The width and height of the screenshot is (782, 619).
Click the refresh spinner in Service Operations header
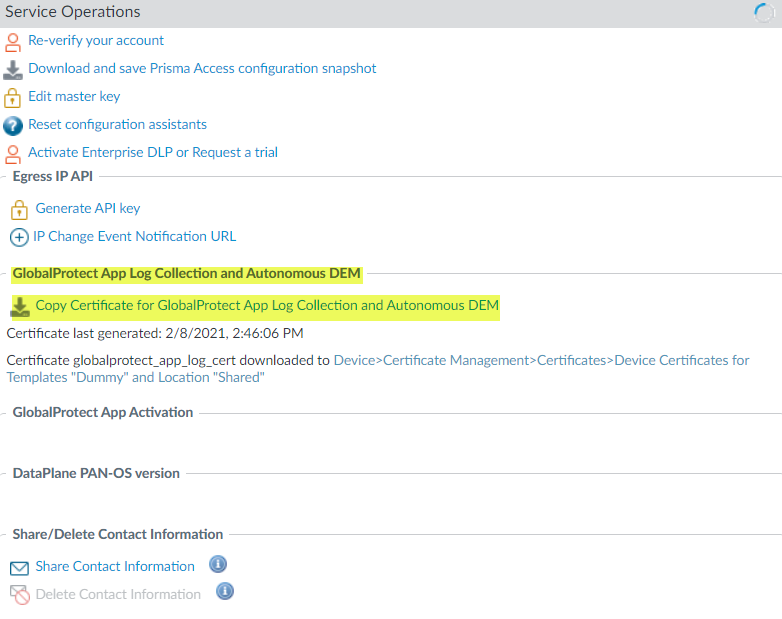pyautogui.click(x=765, y=12)
